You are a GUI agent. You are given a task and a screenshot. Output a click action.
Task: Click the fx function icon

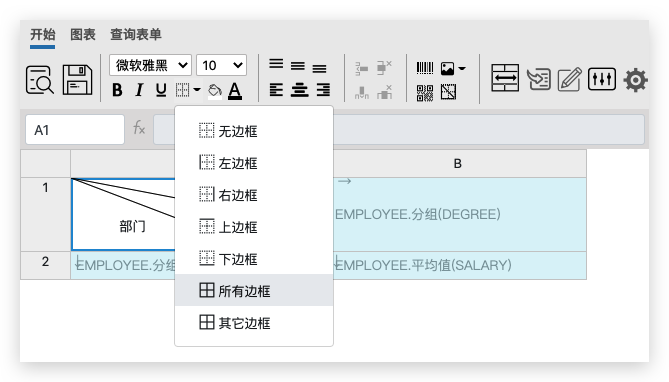(139, 128)
